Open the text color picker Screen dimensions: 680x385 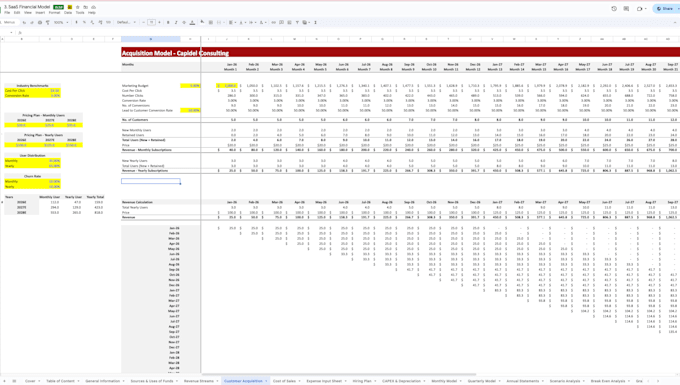click(x=192, y=22)
